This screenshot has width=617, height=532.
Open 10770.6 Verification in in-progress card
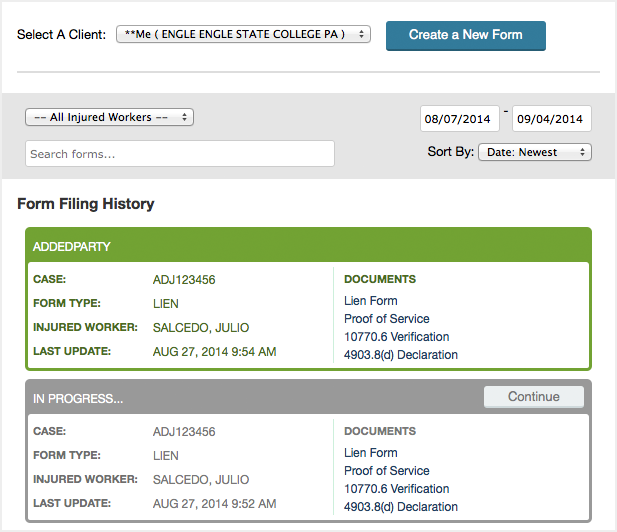coord(397,489)
